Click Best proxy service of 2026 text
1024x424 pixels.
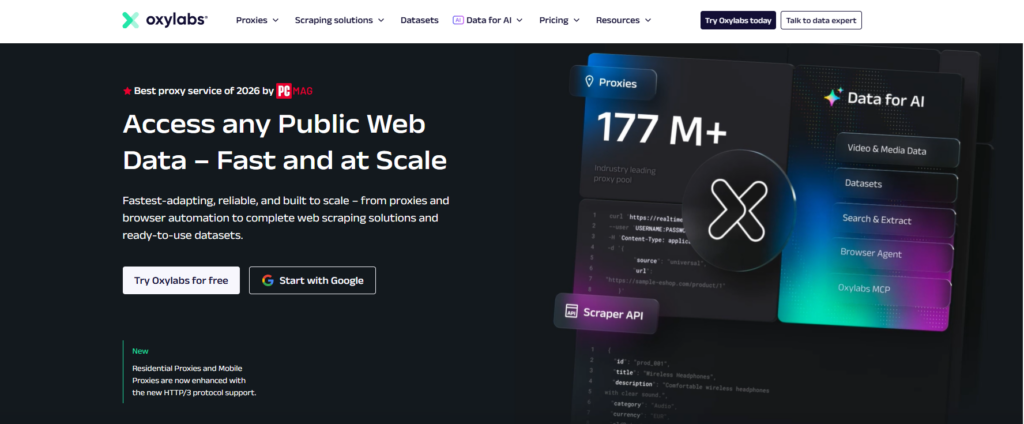click(204, 91)
